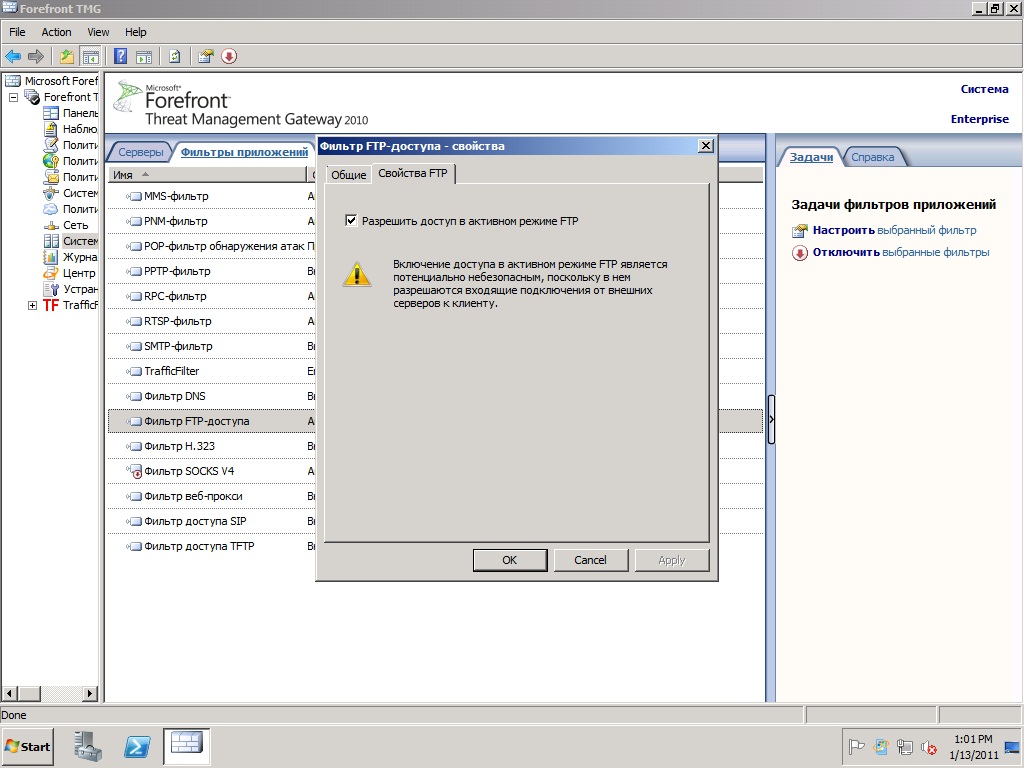Select the Фильтр веб-прокси row

click(x=212, y=496)
